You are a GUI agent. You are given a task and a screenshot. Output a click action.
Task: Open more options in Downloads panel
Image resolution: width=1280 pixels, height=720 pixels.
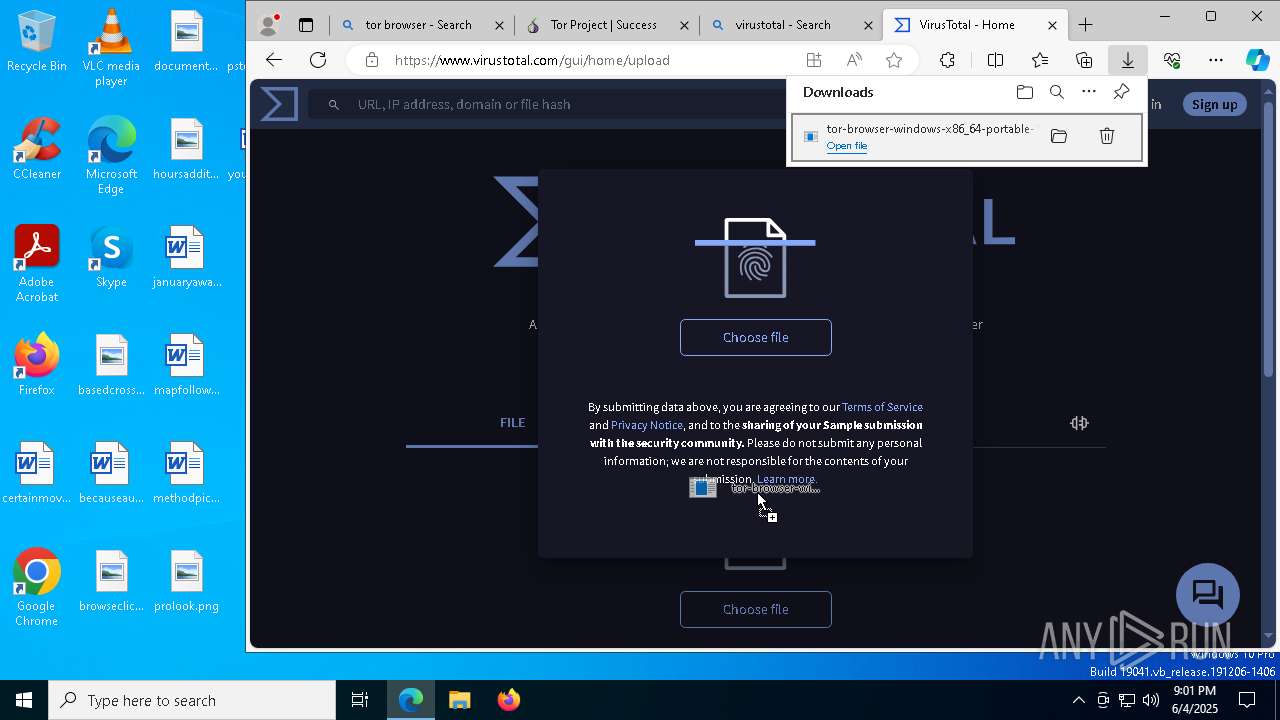1089,92
